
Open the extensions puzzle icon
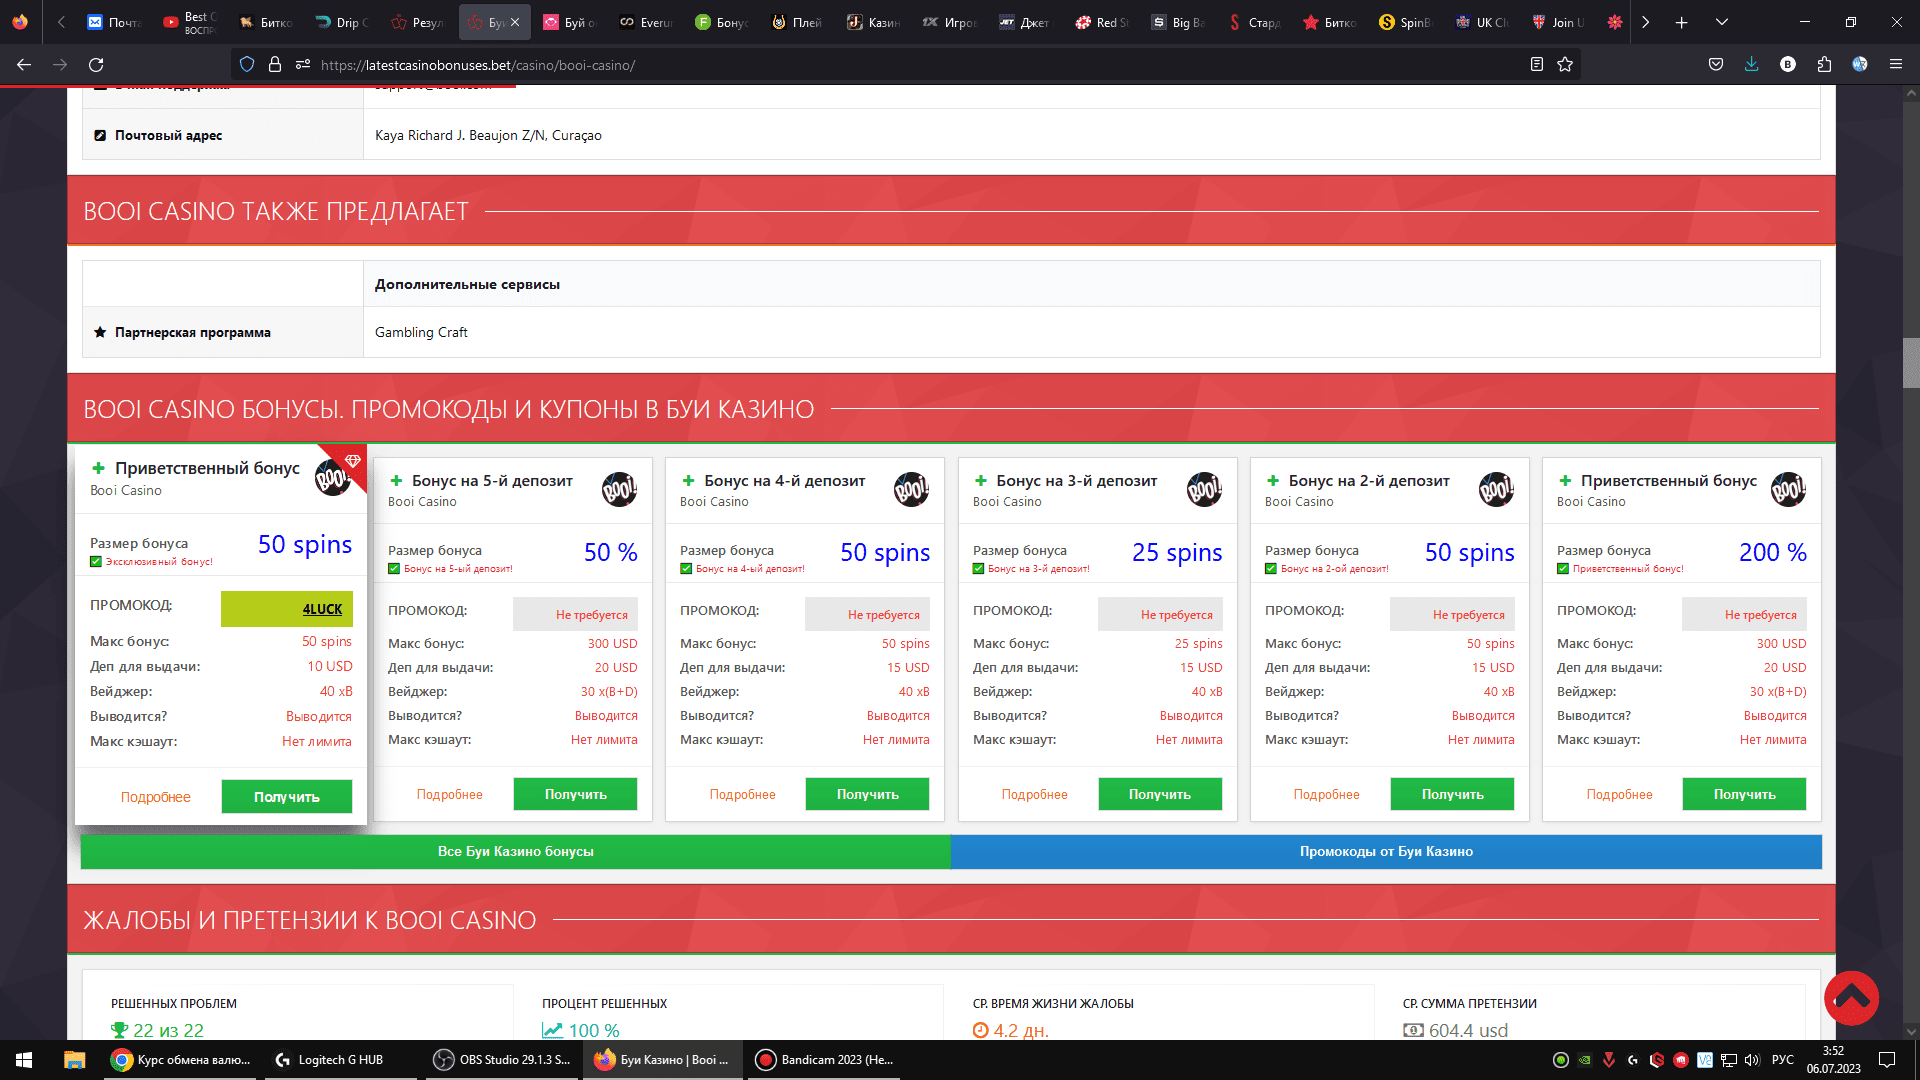(x=1824, y=65)
